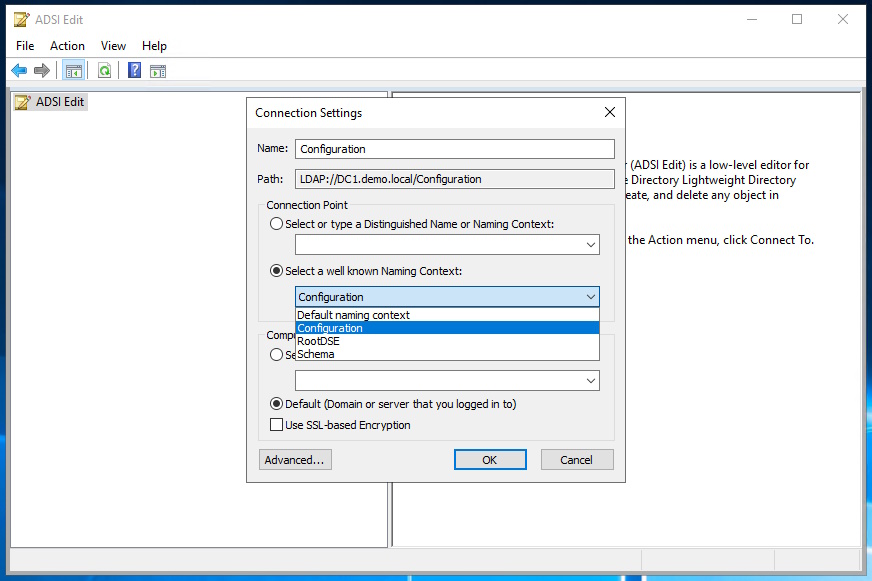The height and width of the screenshot is (581, 872).
Task: Choose Default domain or server radio option
Action: coord(276,404)
